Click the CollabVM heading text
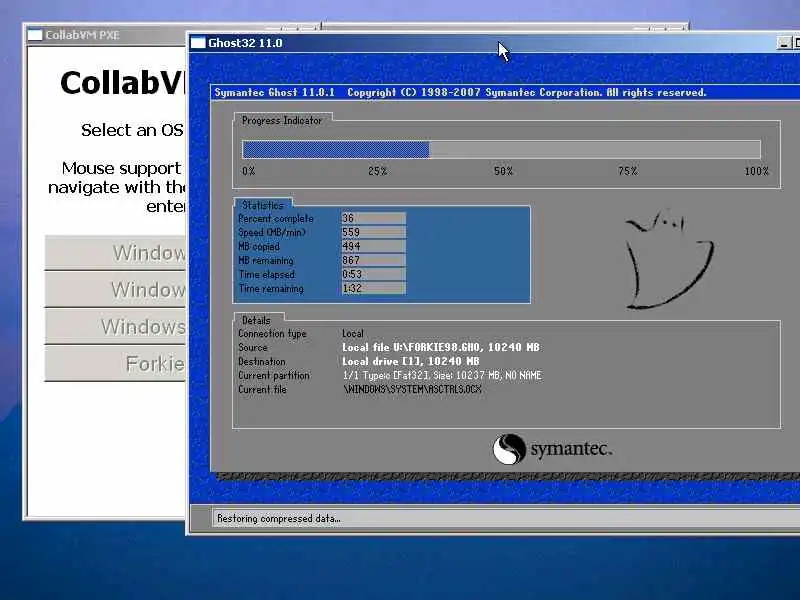The width and height of the screenshot is (800, 600). 122,83
